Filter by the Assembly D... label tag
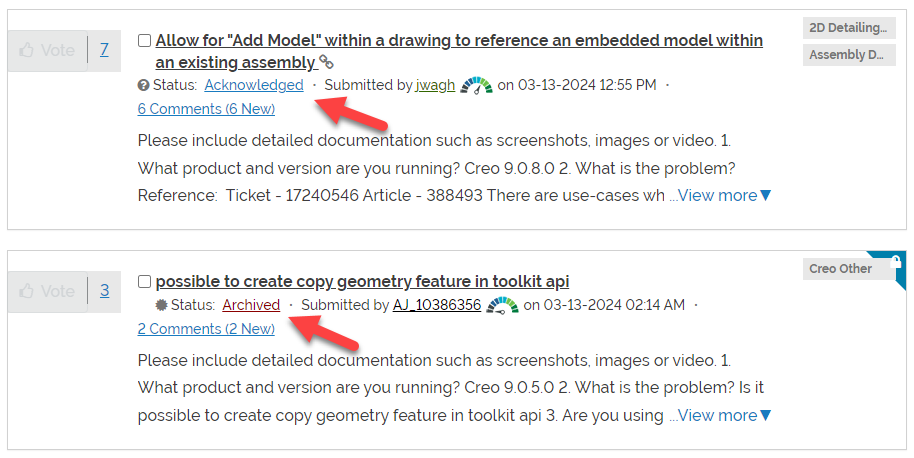Screen dimensions: 914x458 849,55
